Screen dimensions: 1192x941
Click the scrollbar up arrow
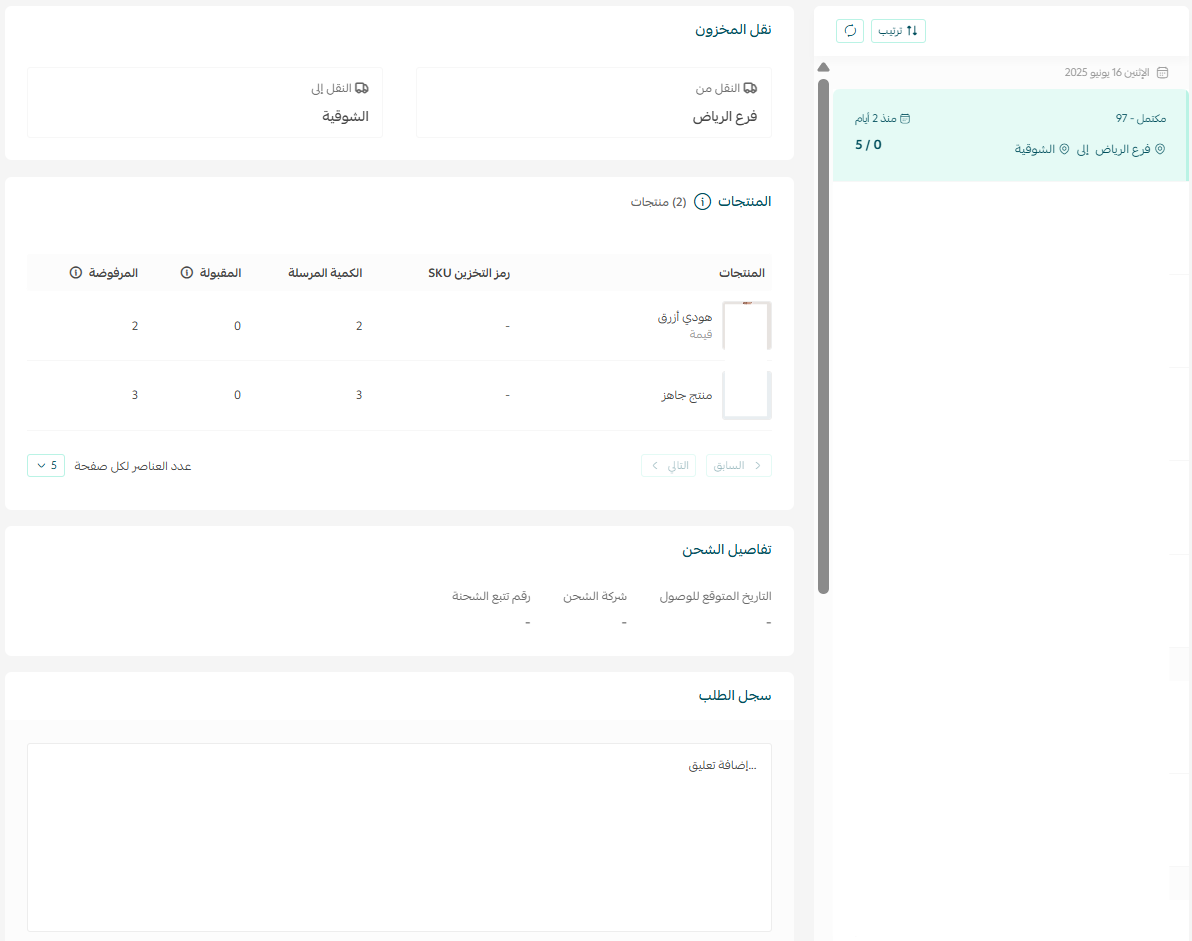(x=823, y=67)
